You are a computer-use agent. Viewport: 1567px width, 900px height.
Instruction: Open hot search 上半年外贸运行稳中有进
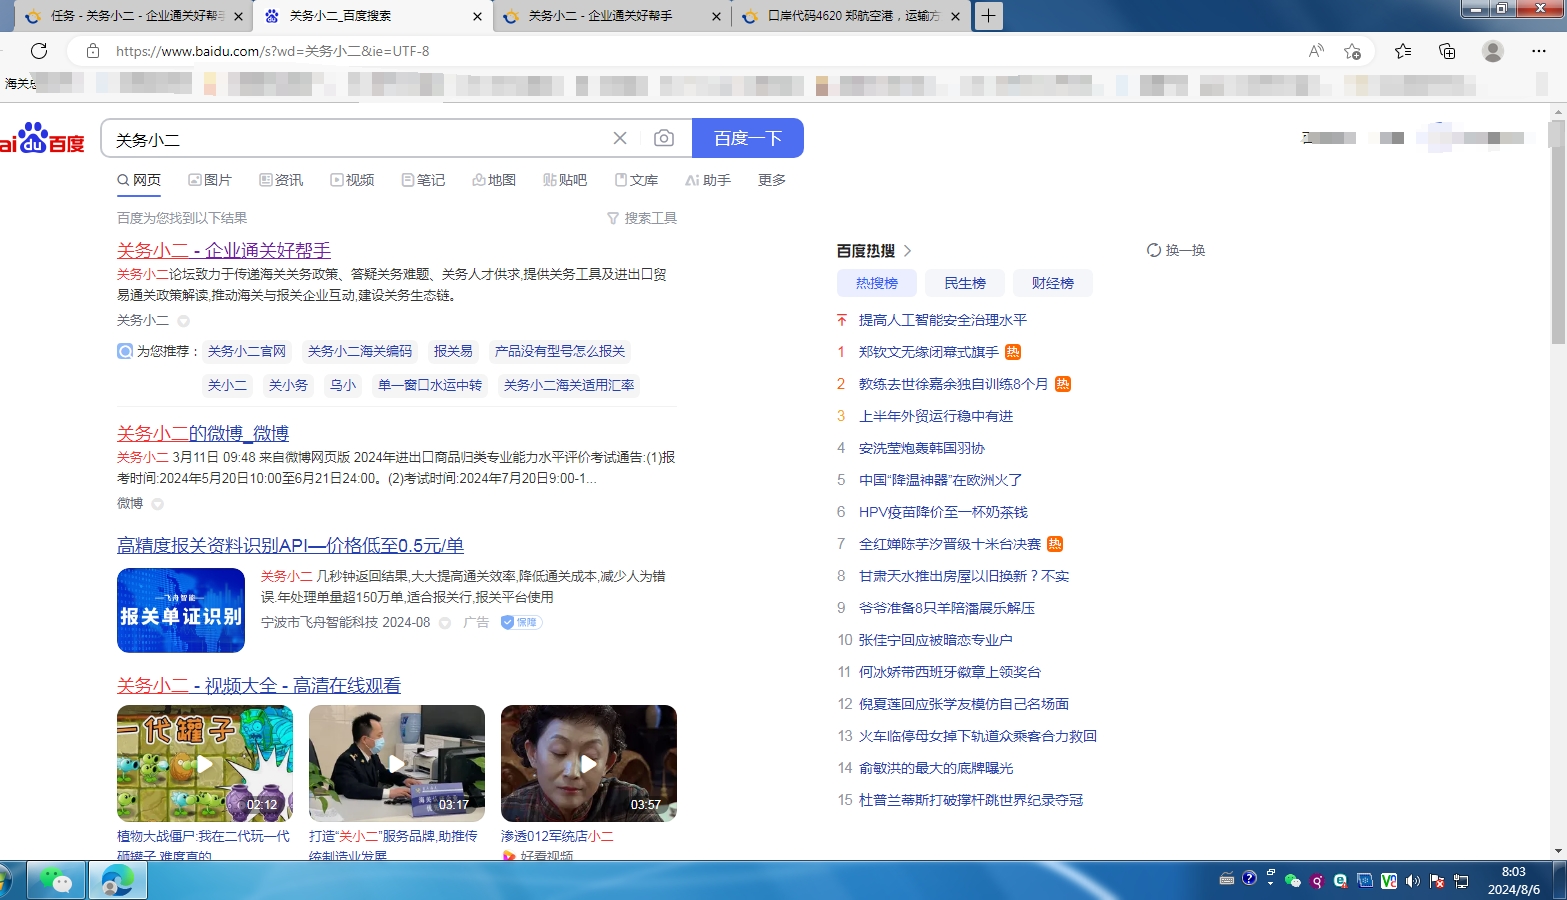936,416
